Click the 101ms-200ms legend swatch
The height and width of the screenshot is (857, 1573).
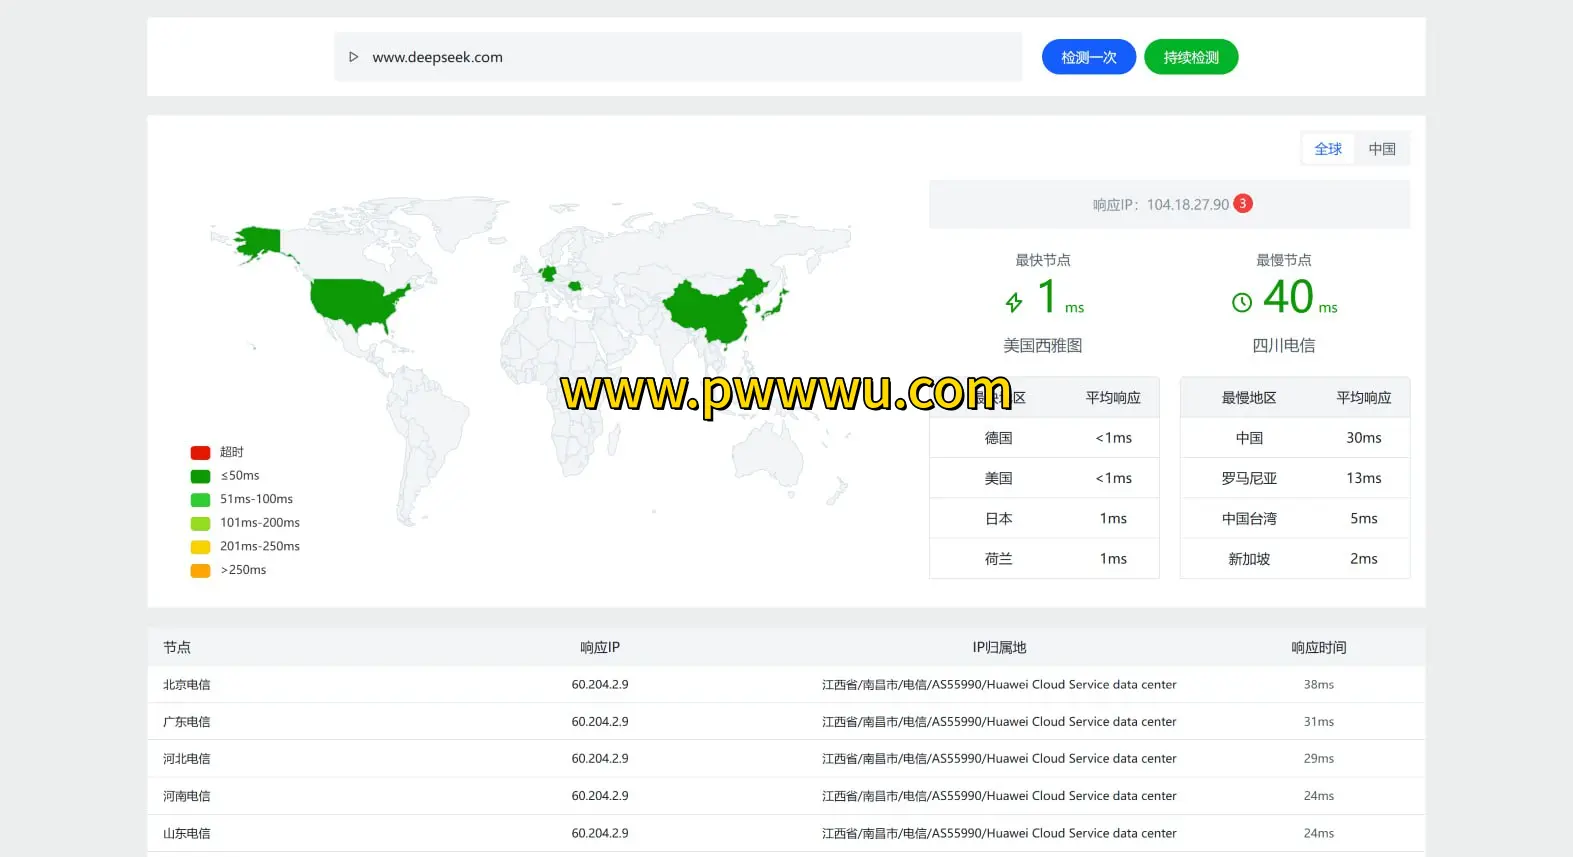(200, 523)
